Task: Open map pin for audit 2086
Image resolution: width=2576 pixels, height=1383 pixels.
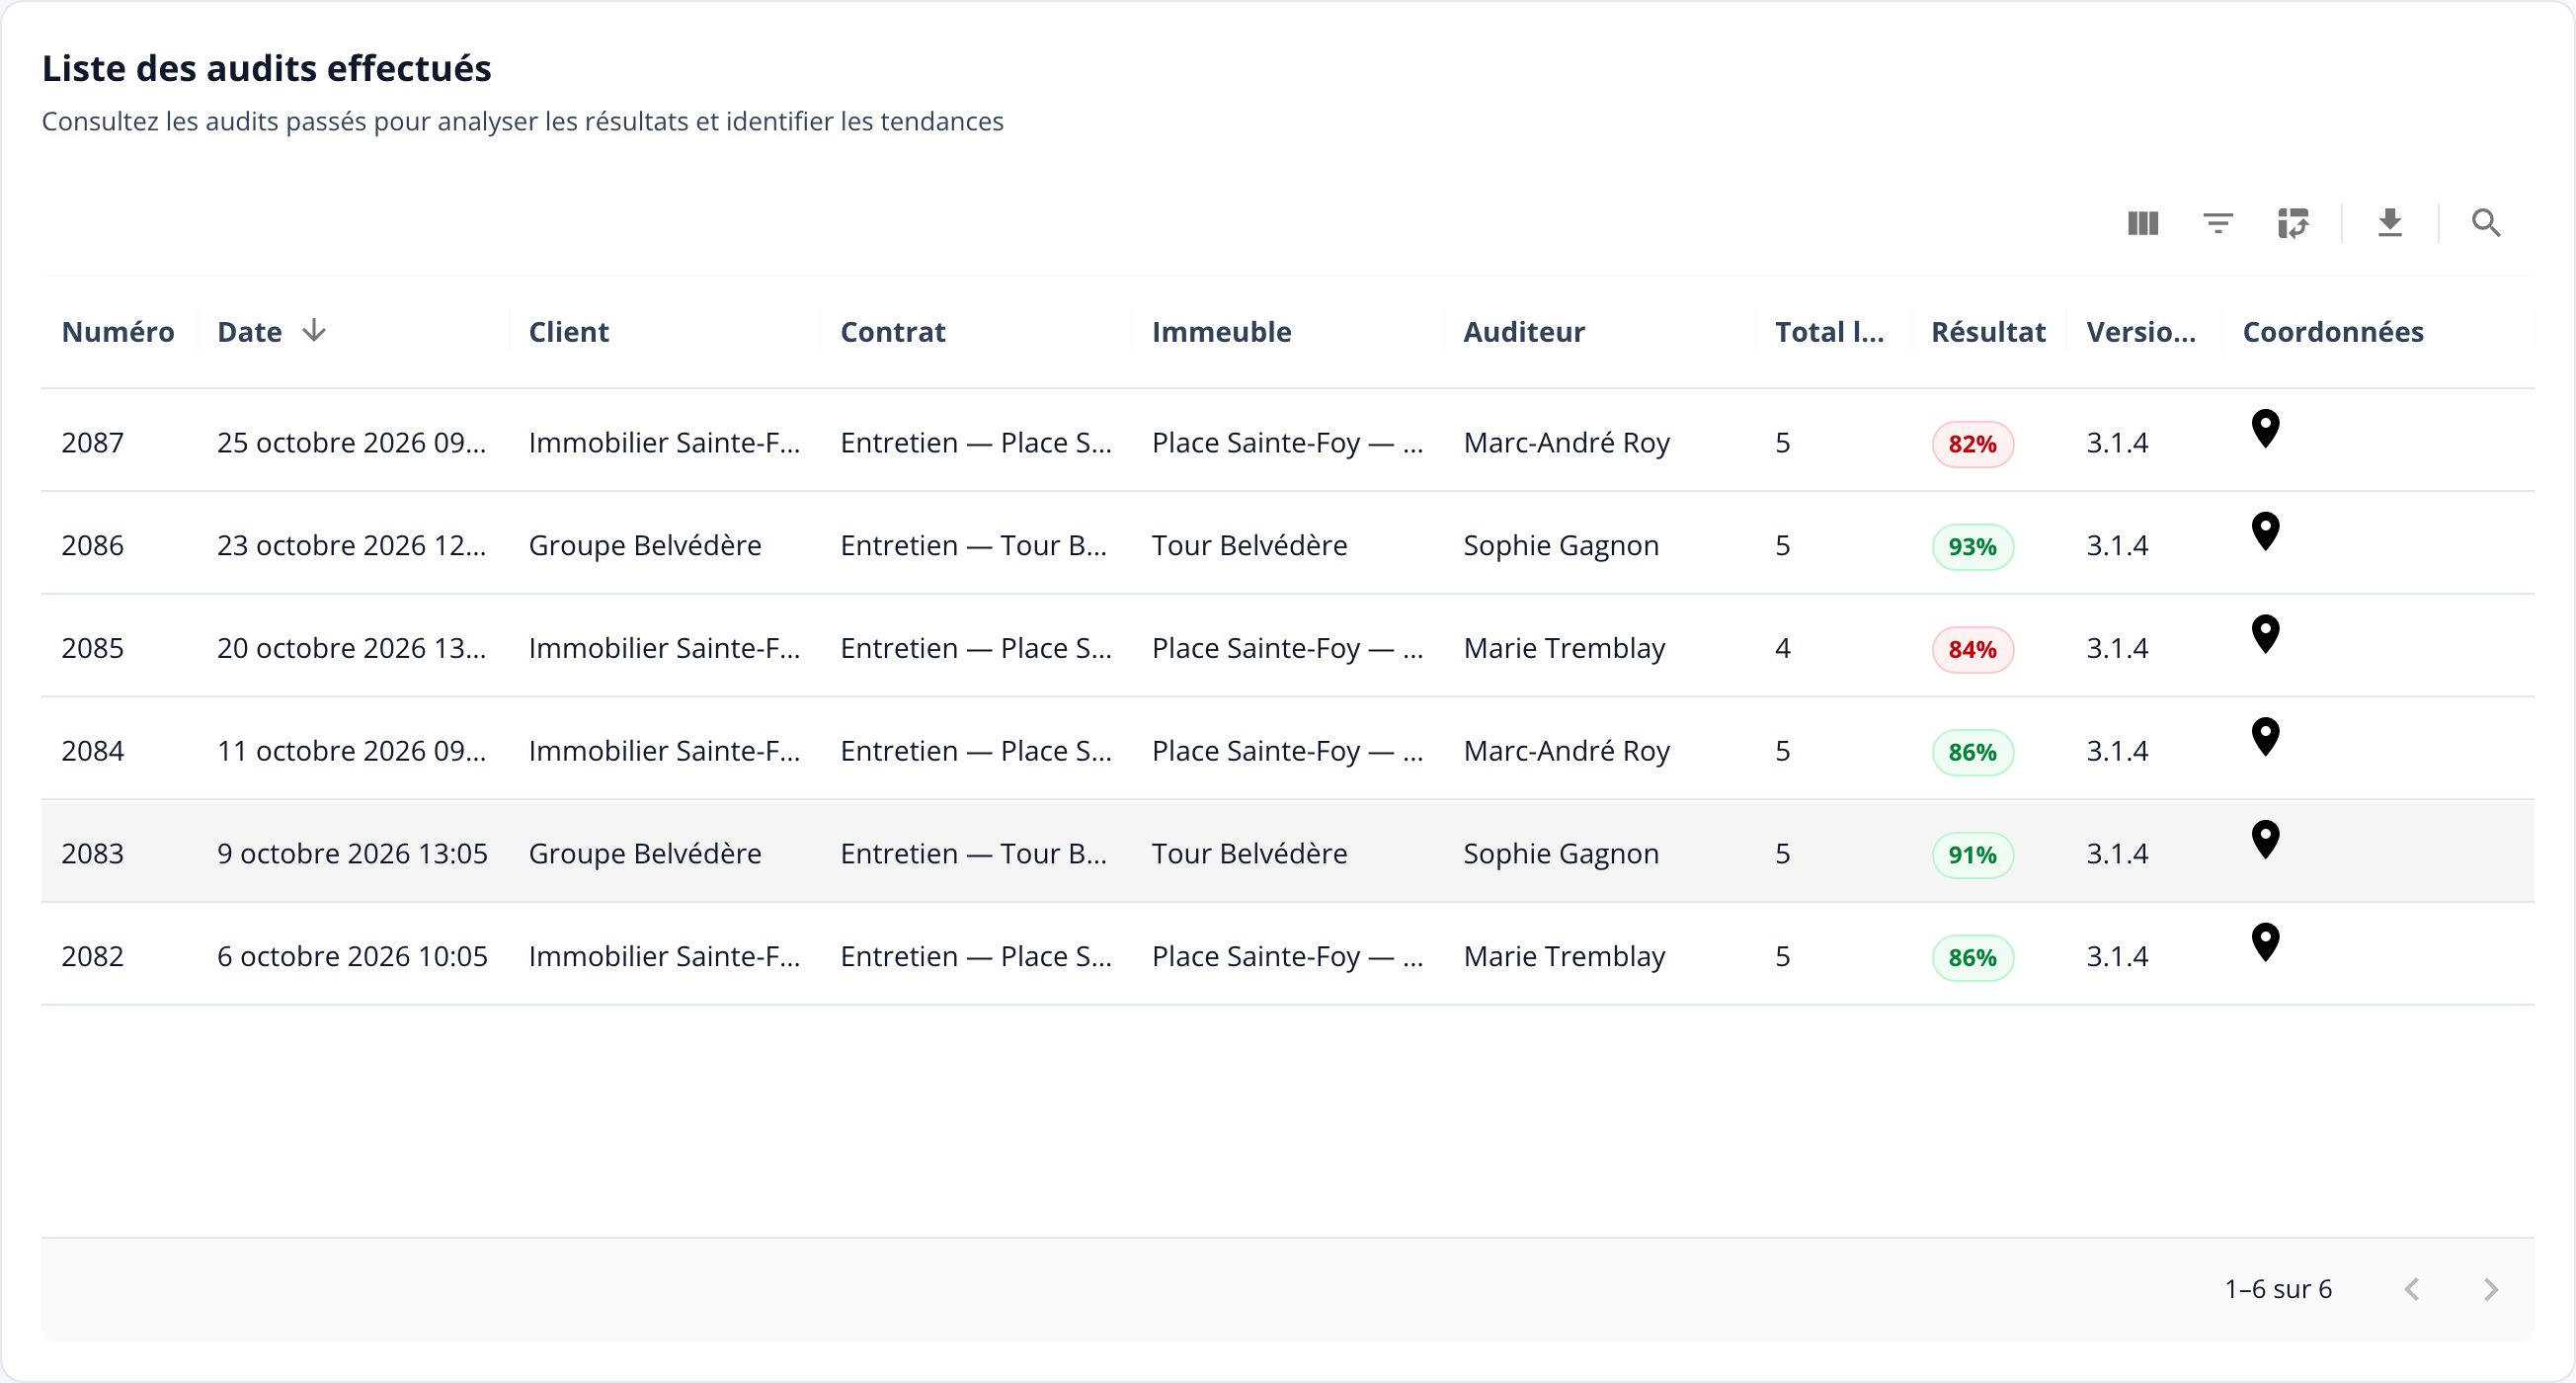Action: (x=2265, y=532)
